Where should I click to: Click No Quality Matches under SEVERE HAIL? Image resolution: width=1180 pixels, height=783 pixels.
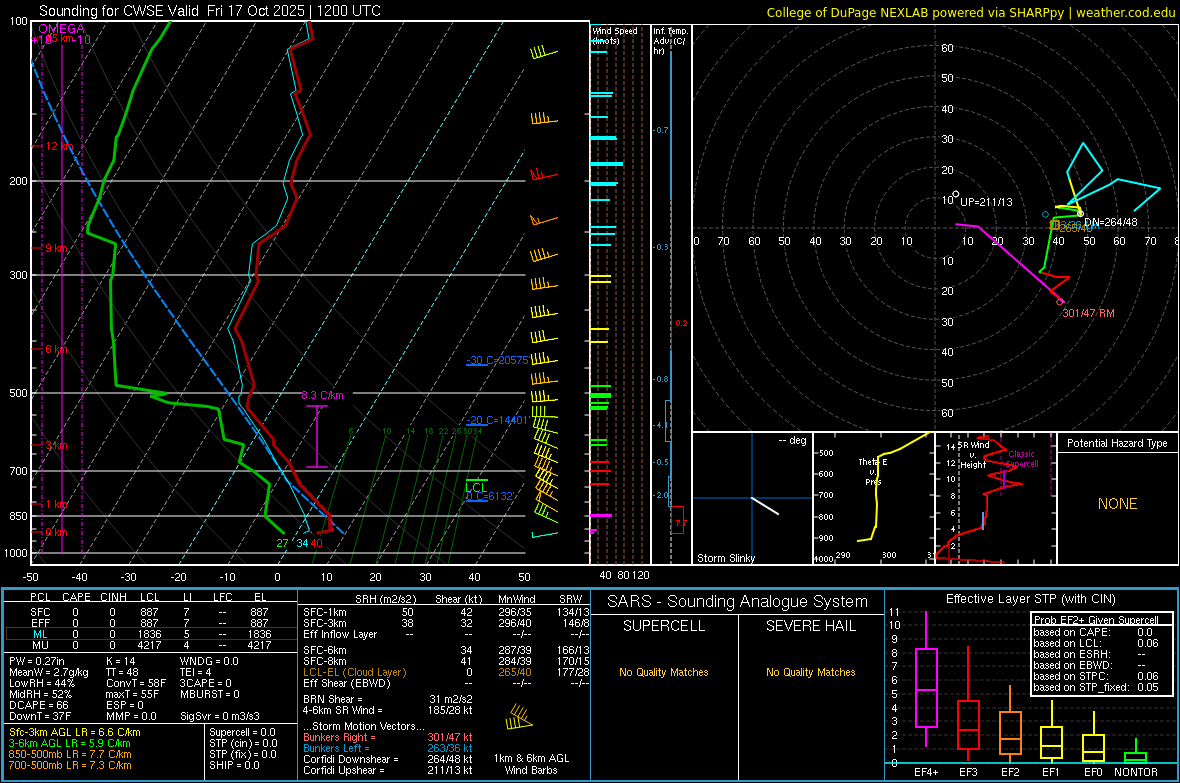coord(810,672)
